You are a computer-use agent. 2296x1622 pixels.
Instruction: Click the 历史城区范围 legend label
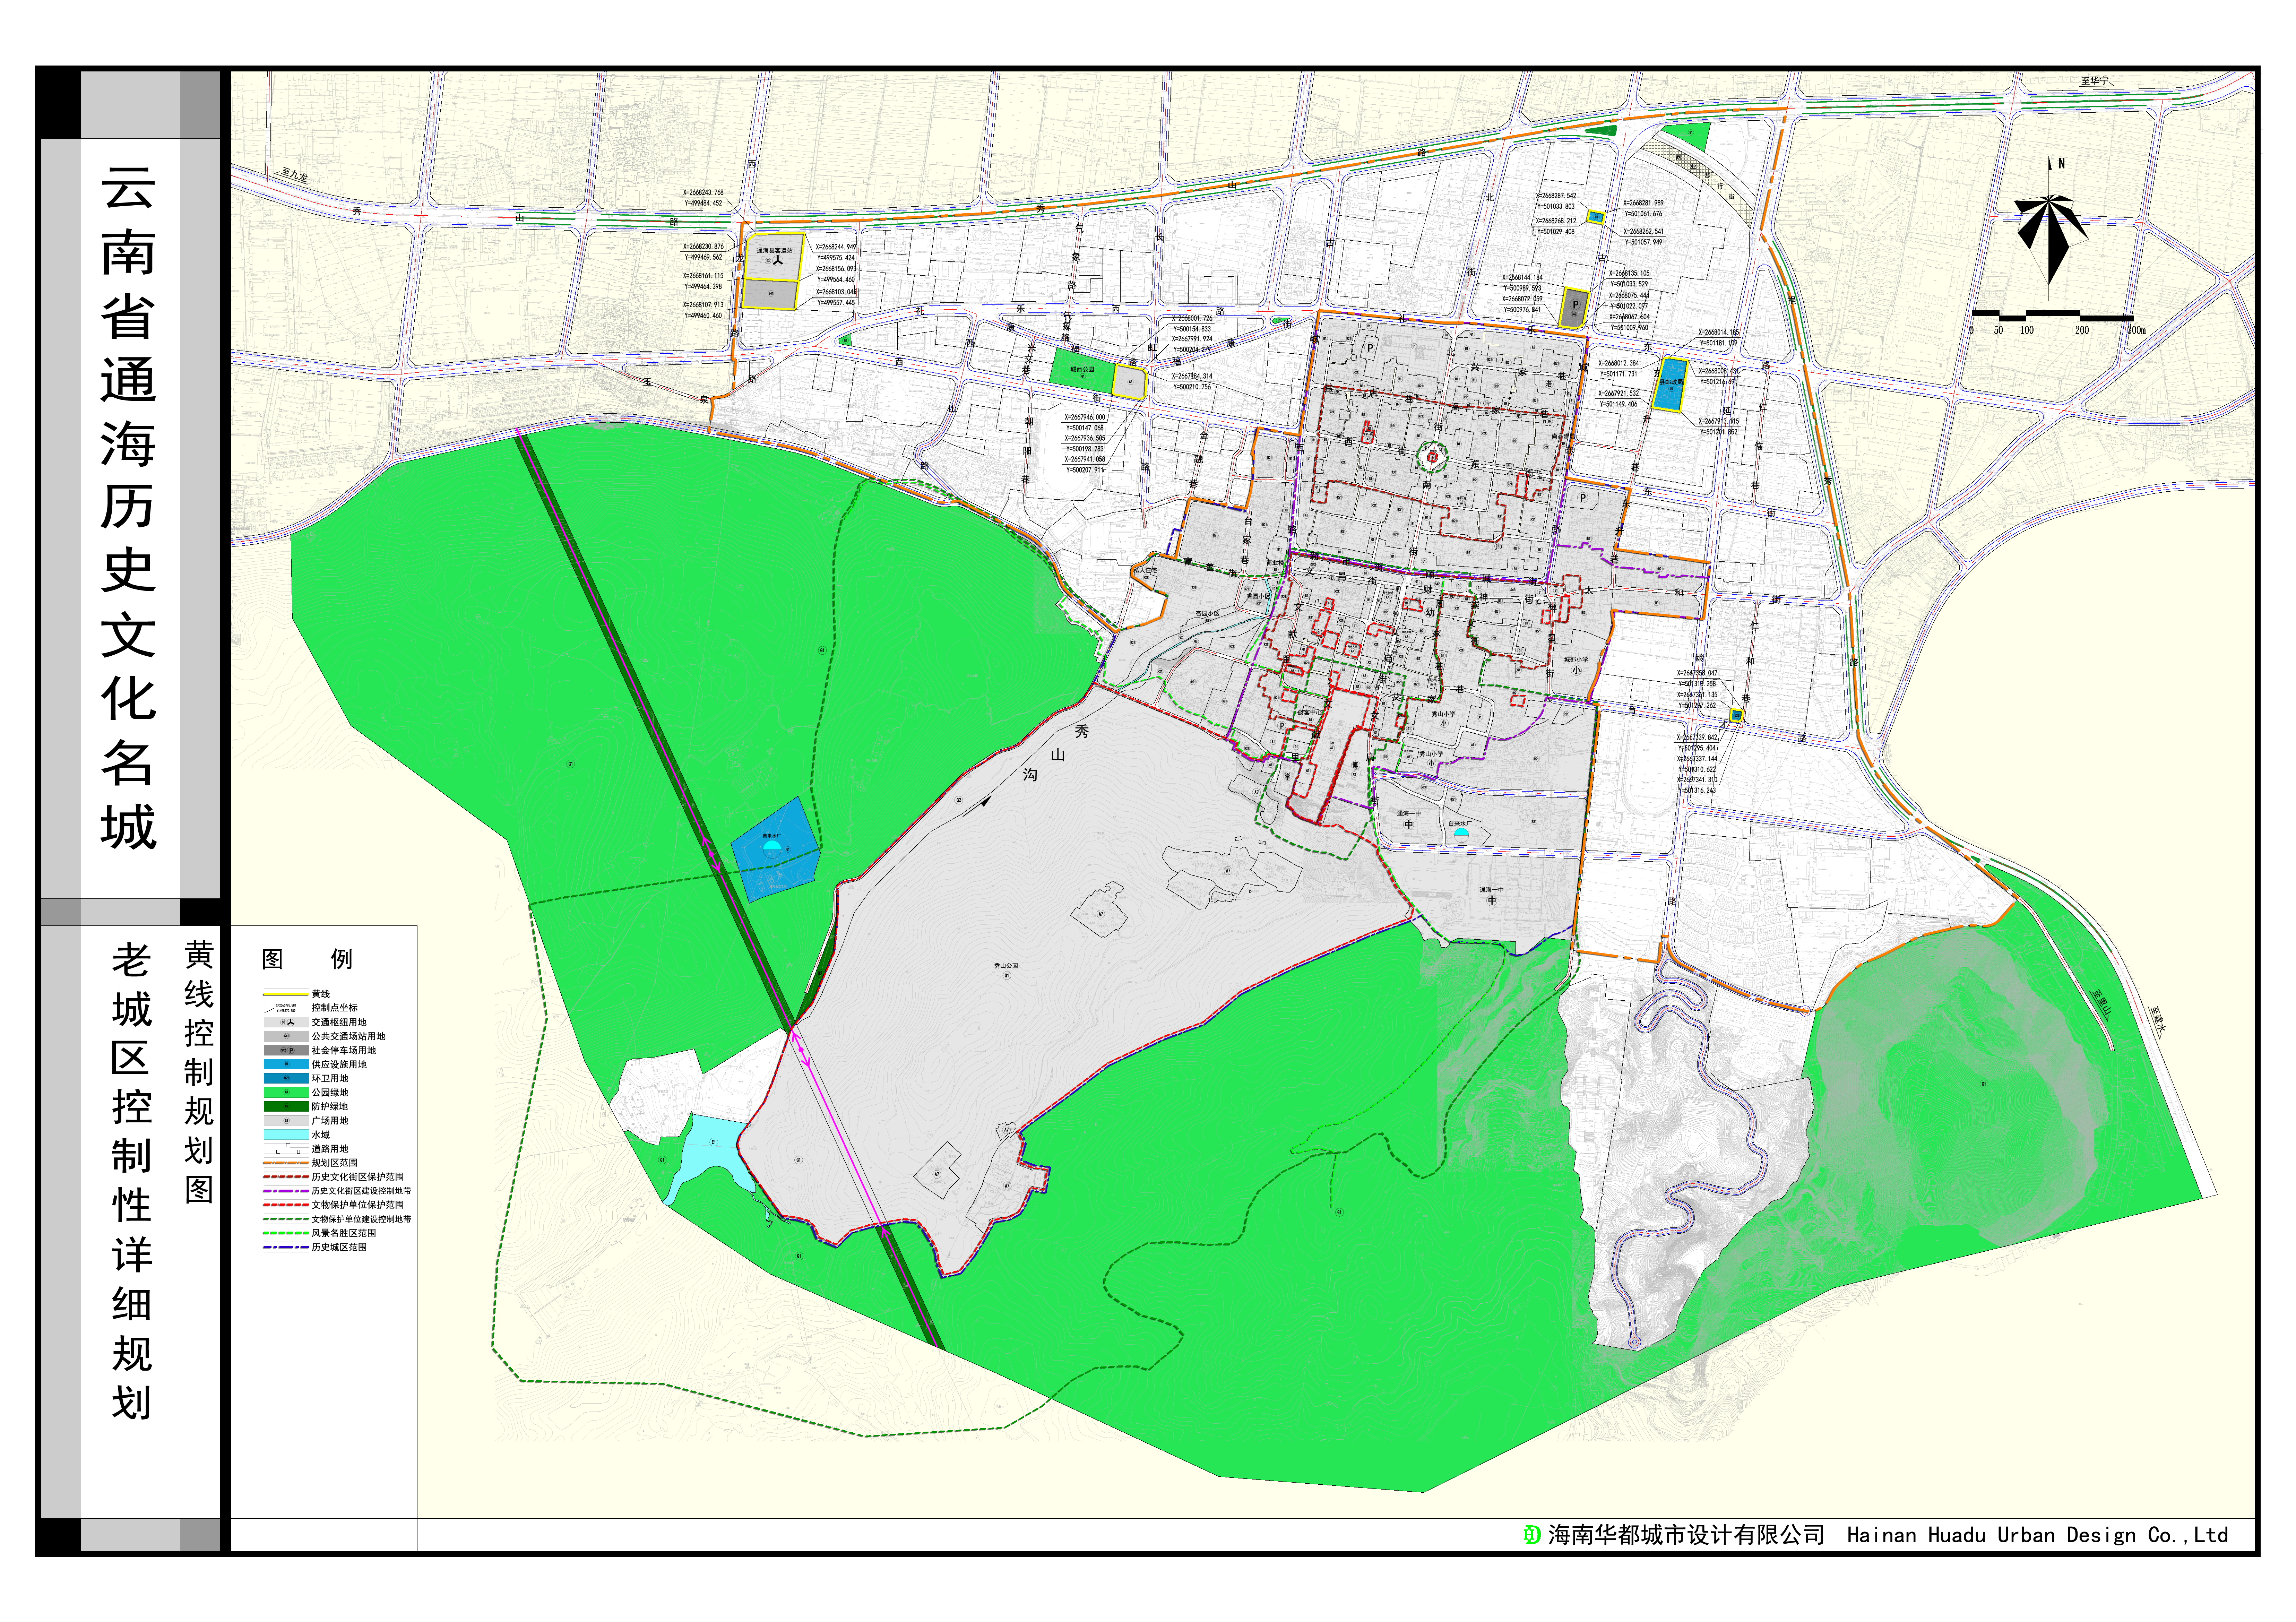click(x=339, y=1247)
